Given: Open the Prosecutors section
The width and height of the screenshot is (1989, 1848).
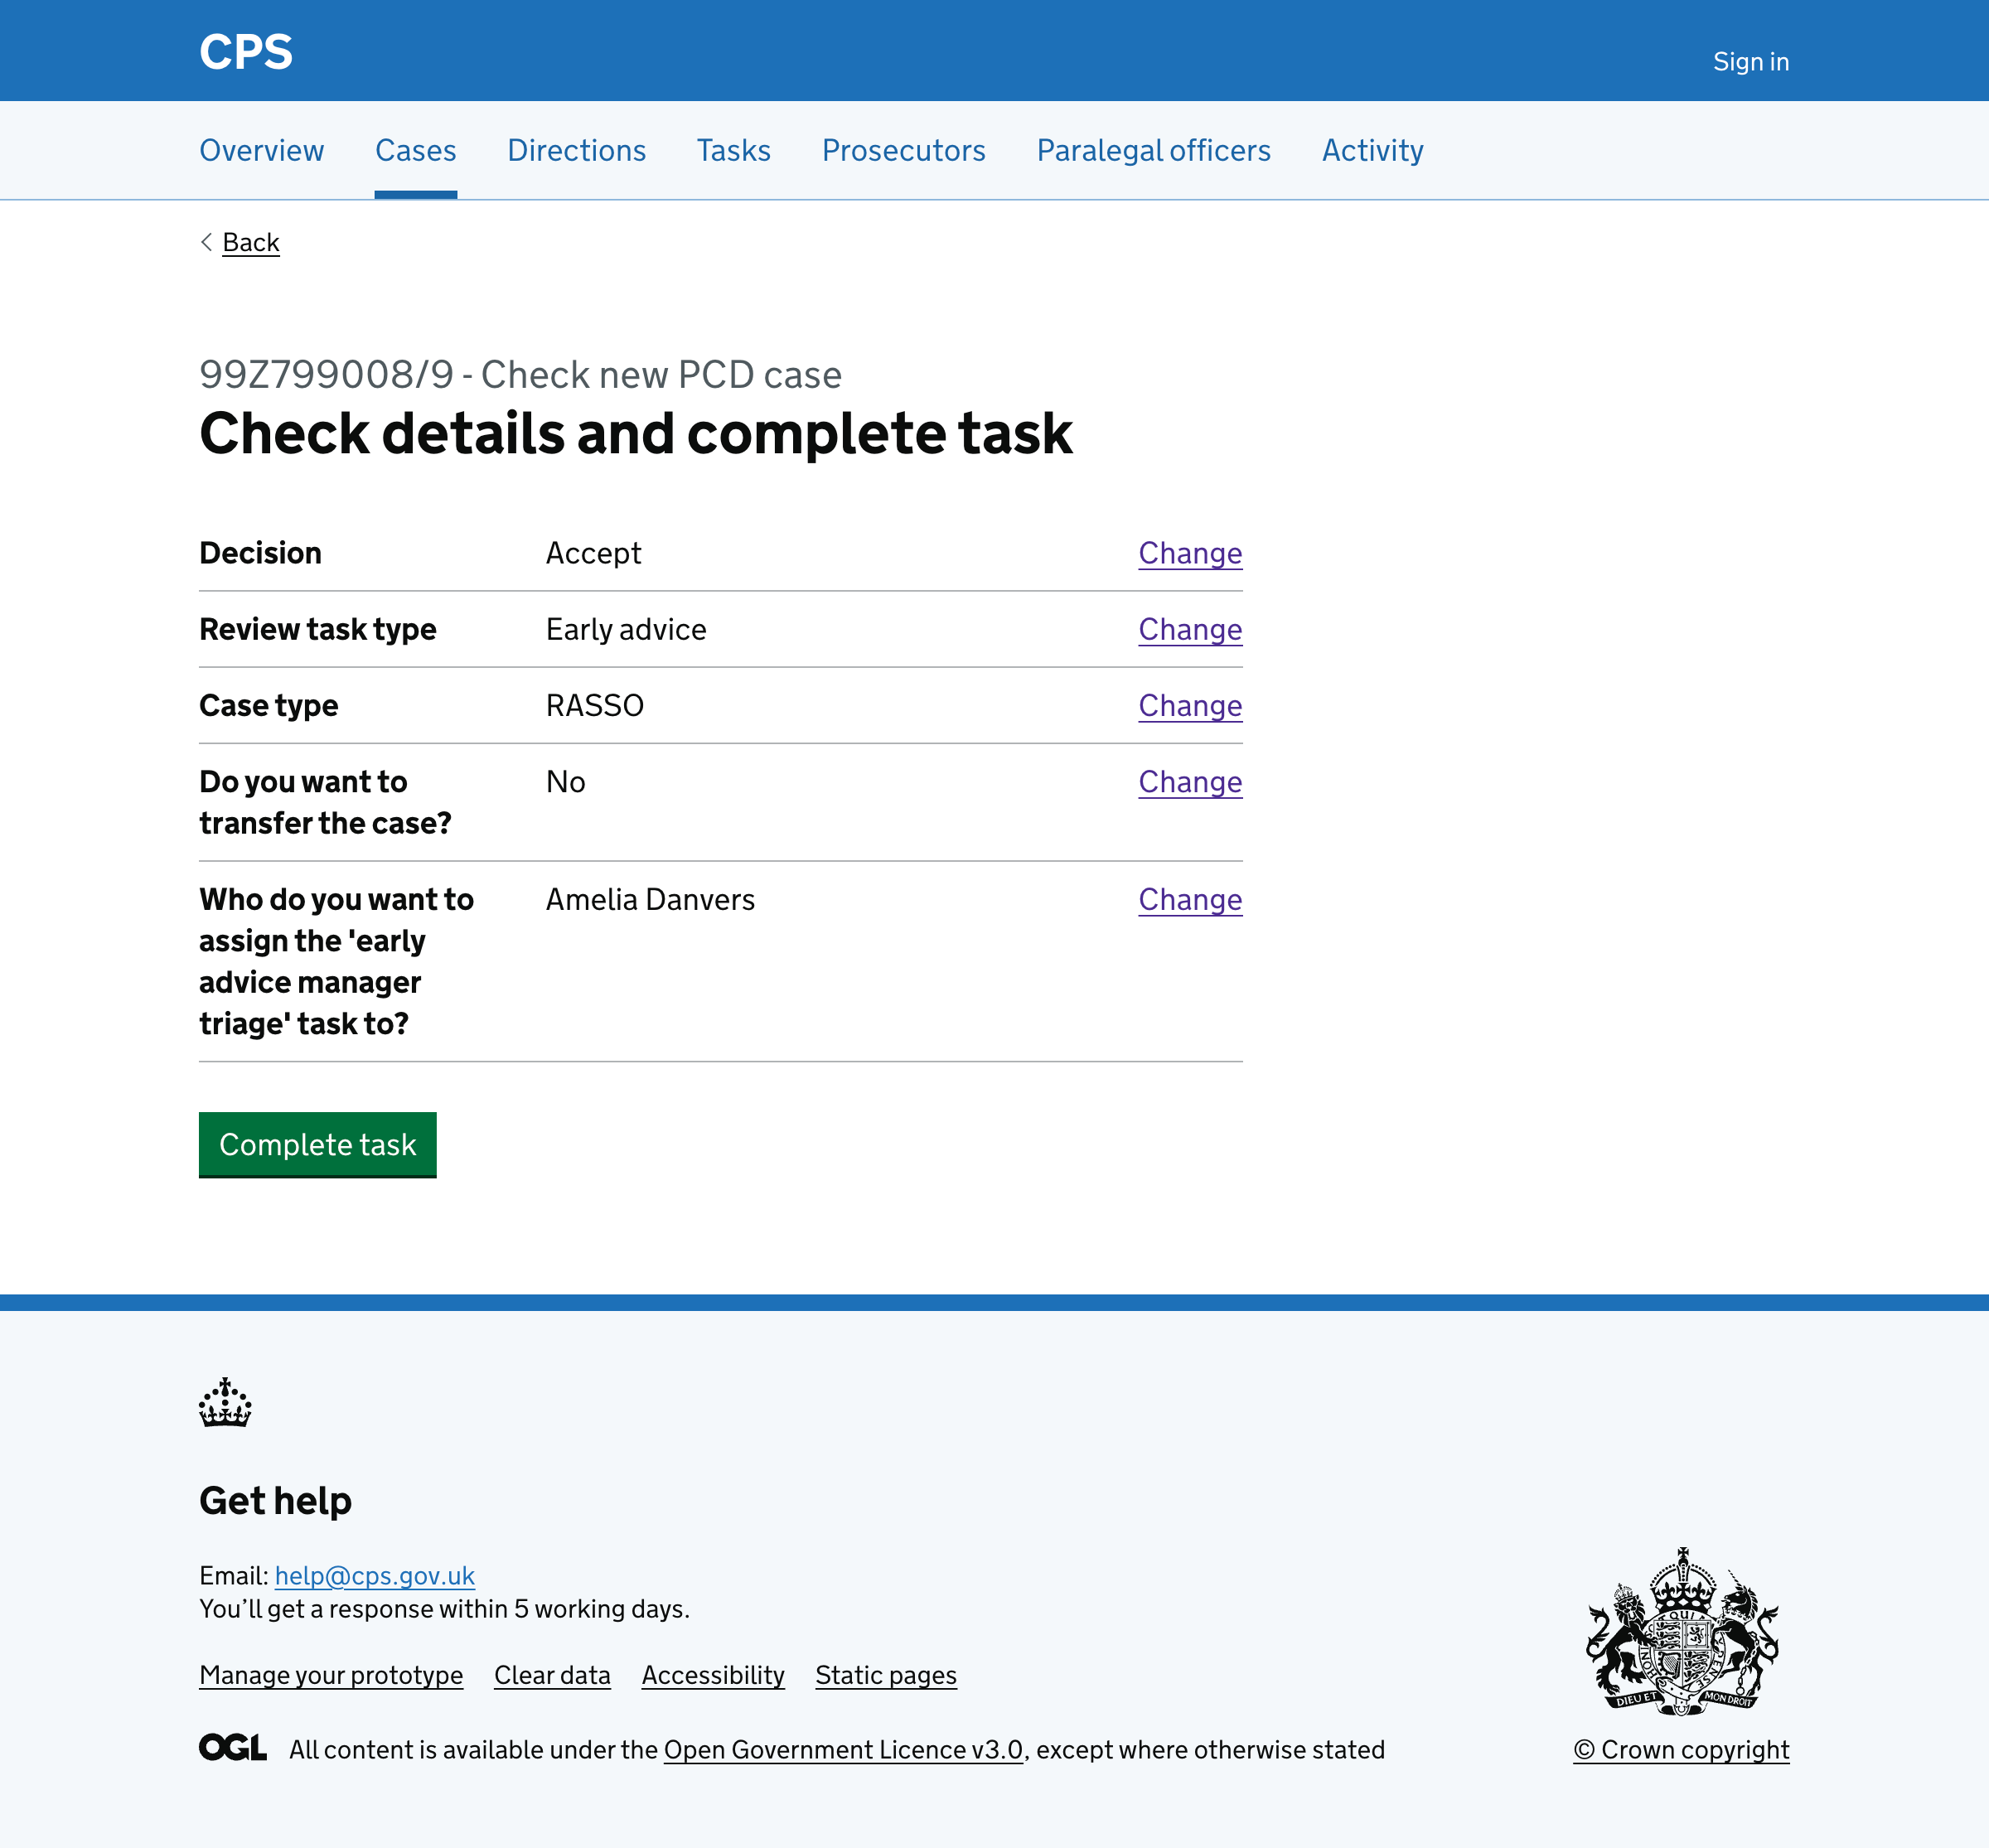Looking at the screenshot, I should tap(903, 150).
